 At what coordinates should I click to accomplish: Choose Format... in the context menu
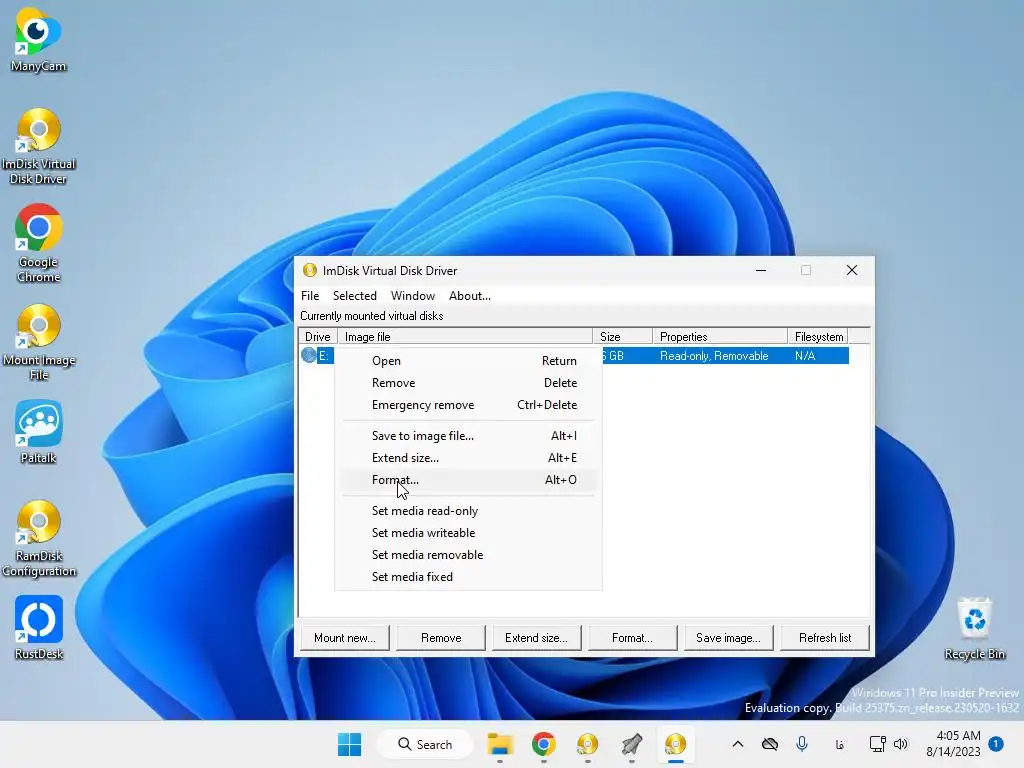point(468,480)
